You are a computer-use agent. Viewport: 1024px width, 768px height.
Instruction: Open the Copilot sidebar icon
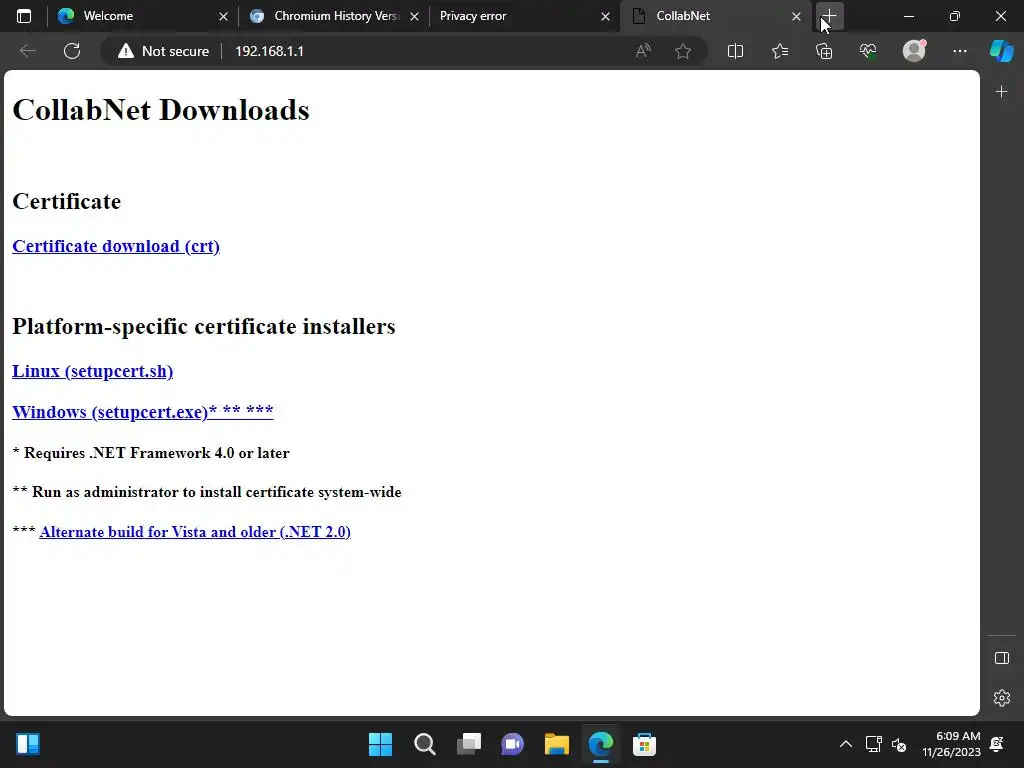click(x=1002, y=51)
